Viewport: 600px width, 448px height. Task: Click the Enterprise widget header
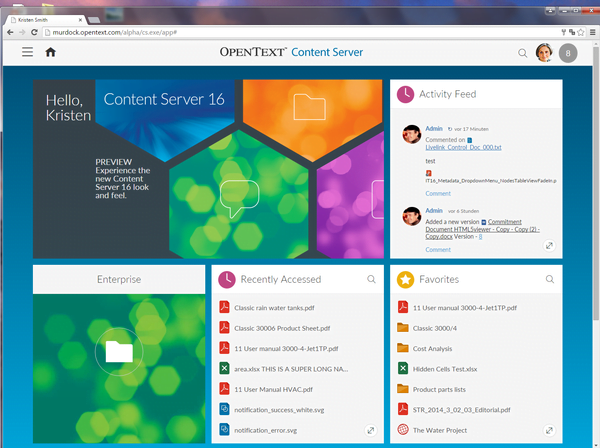119,279
